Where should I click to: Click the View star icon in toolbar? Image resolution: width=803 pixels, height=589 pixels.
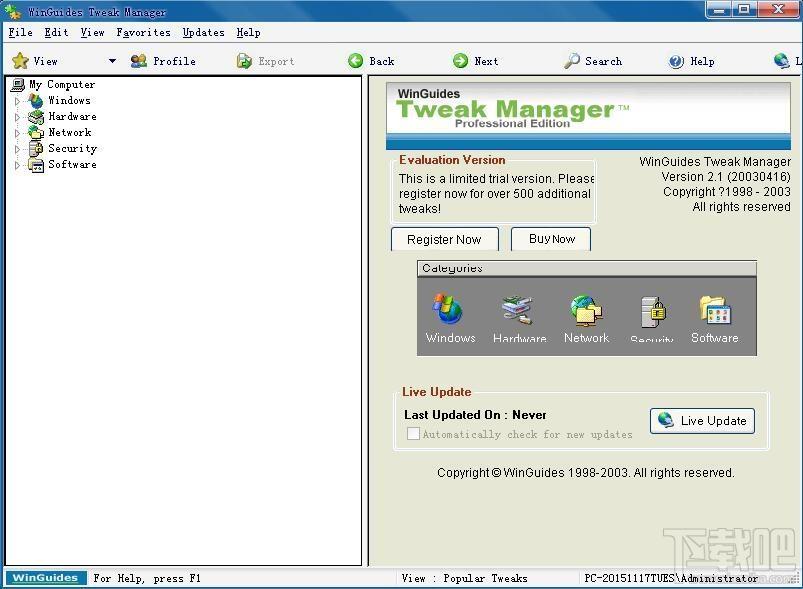pos(20,61)
